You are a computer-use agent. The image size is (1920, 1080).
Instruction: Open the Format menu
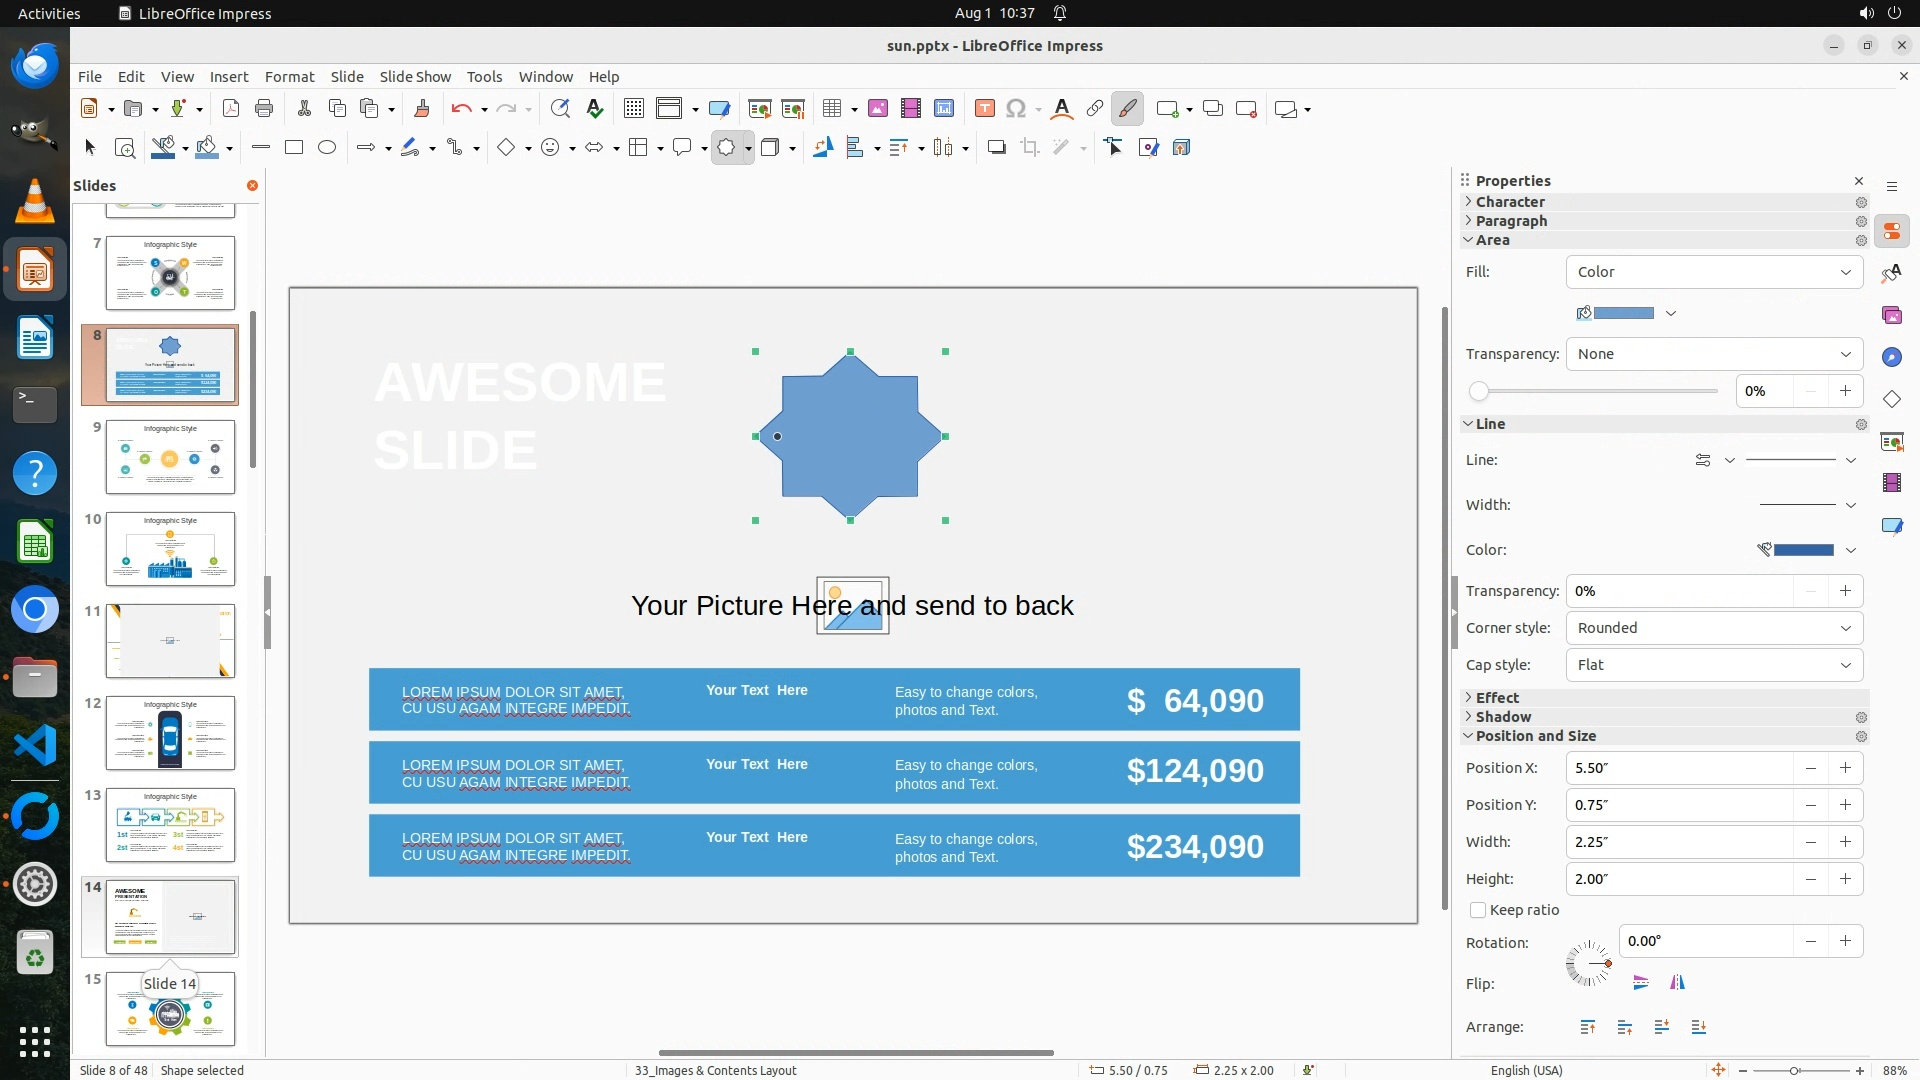[289, 77]
